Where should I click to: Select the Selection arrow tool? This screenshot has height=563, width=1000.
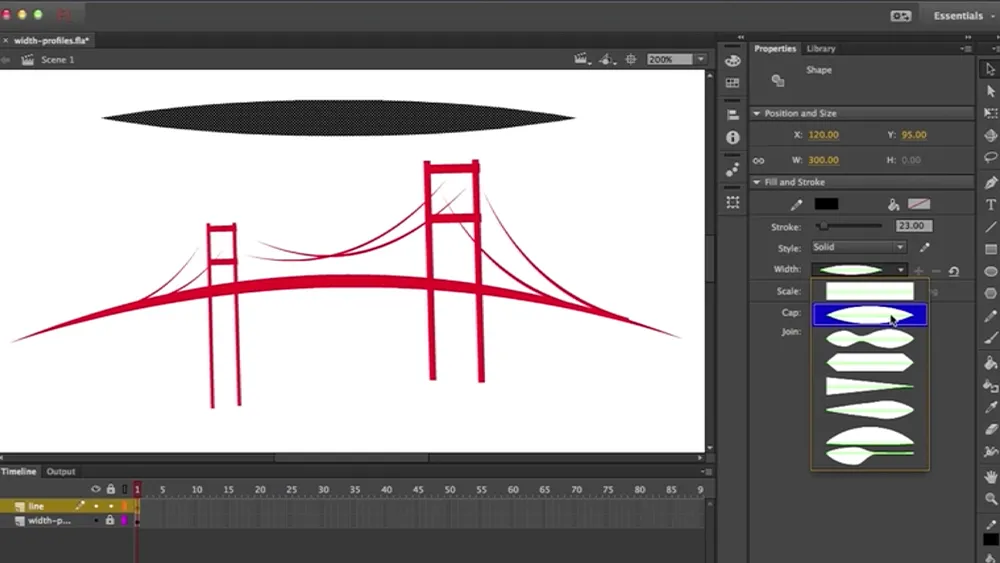point(990,69)
